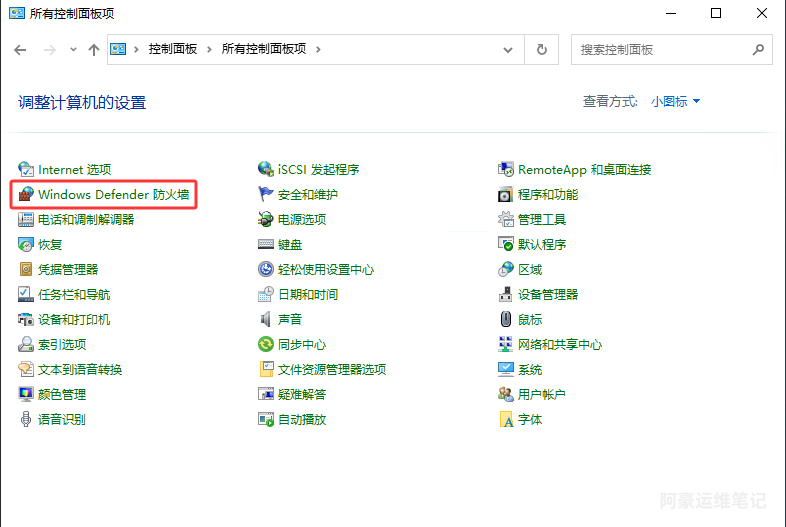The width and height of the screenshot is (786, 527).
Task: Click the 恢复 icon
Action: (x=26, y=244)
